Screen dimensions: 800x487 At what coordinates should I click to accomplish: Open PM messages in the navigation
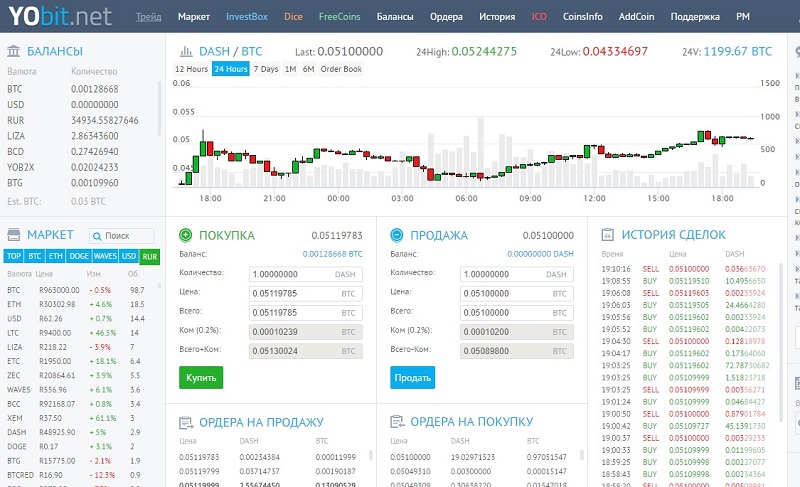[743, 16]
